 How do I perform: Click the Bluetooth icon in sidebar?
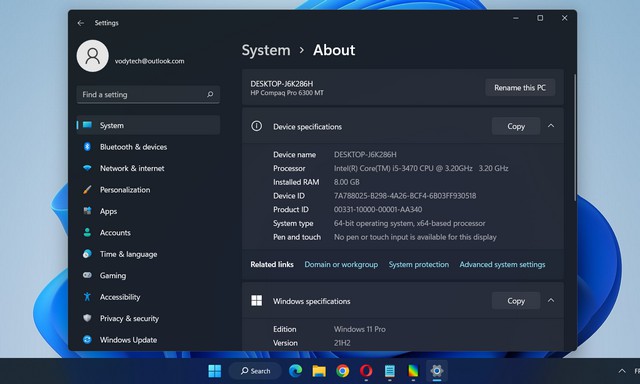tap(87, 146)
